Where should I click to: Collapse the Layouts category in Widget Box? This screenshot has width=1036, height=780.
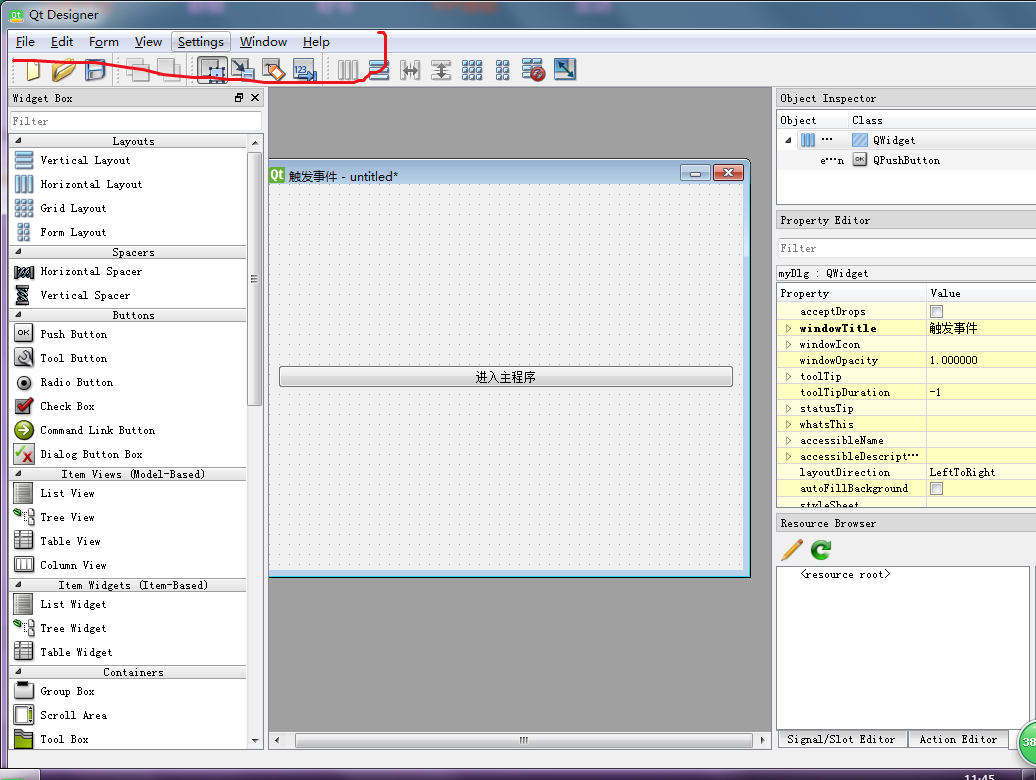(18, 141)
